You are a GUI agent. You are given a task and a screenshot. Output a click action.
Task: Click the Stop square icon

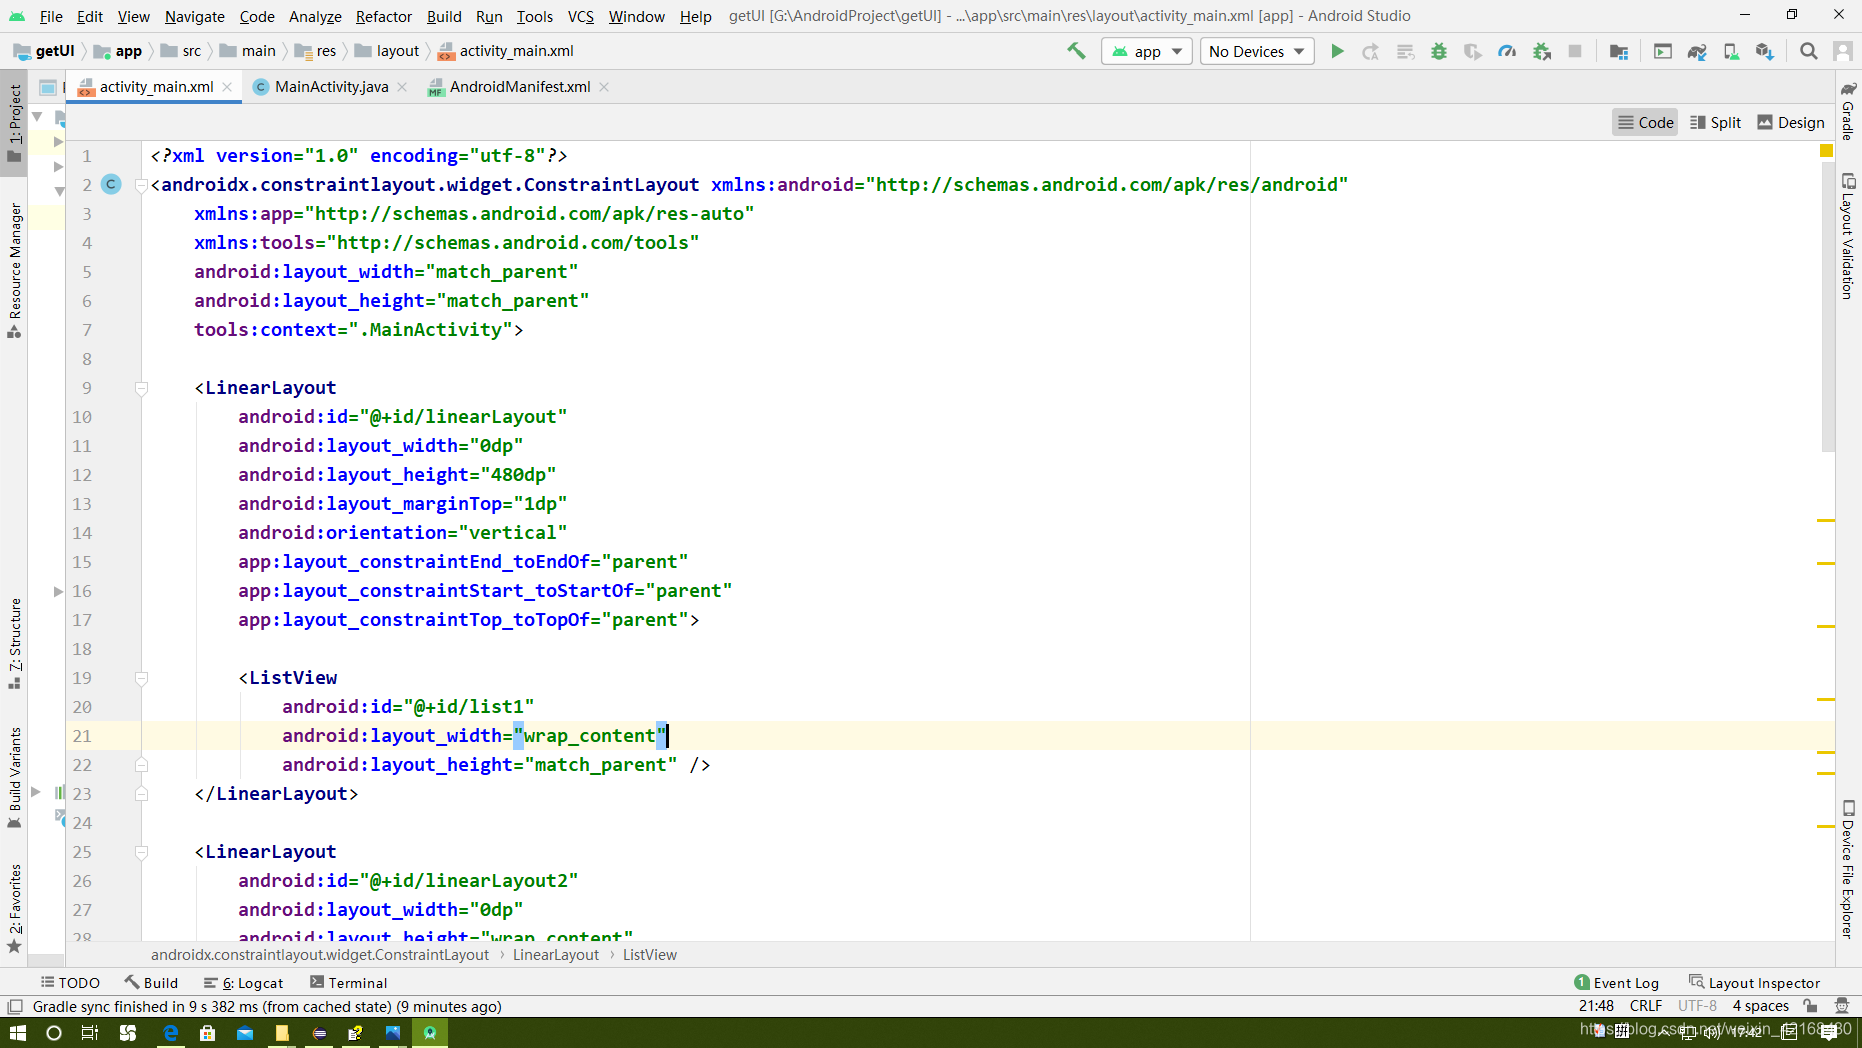click(1575, 51)
